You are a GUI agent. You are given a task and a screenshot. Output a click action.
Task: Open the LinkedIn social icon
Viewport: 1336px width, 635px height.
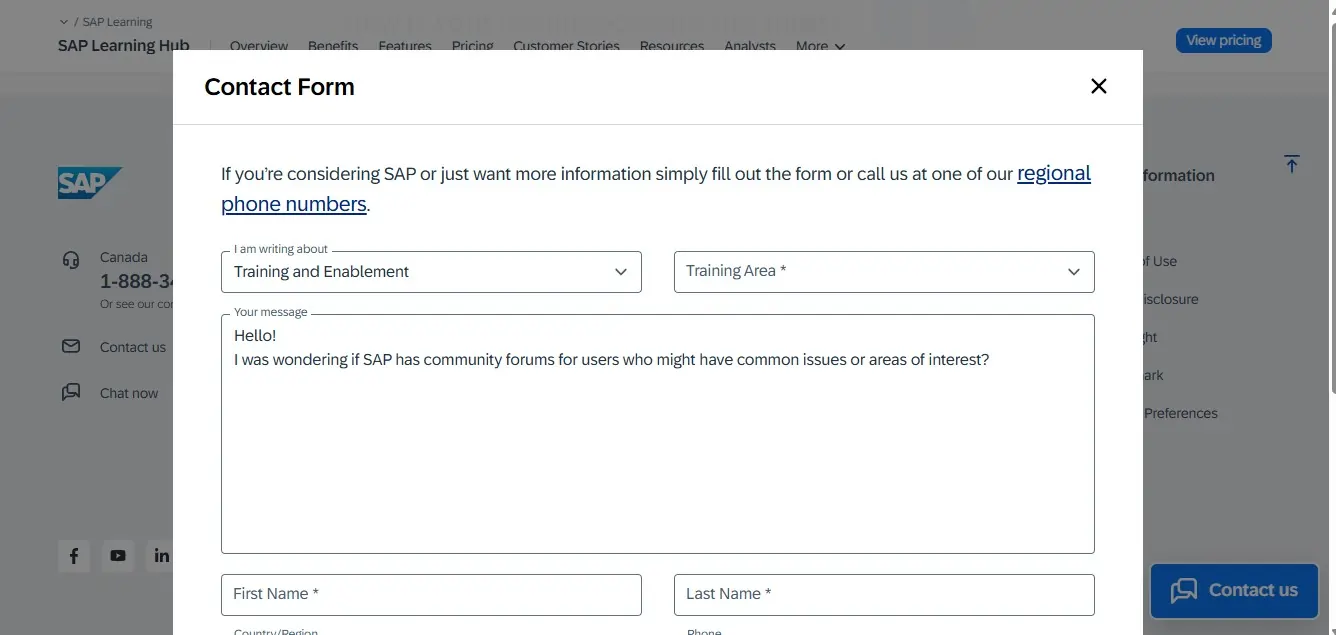click(x=160, y=556)
